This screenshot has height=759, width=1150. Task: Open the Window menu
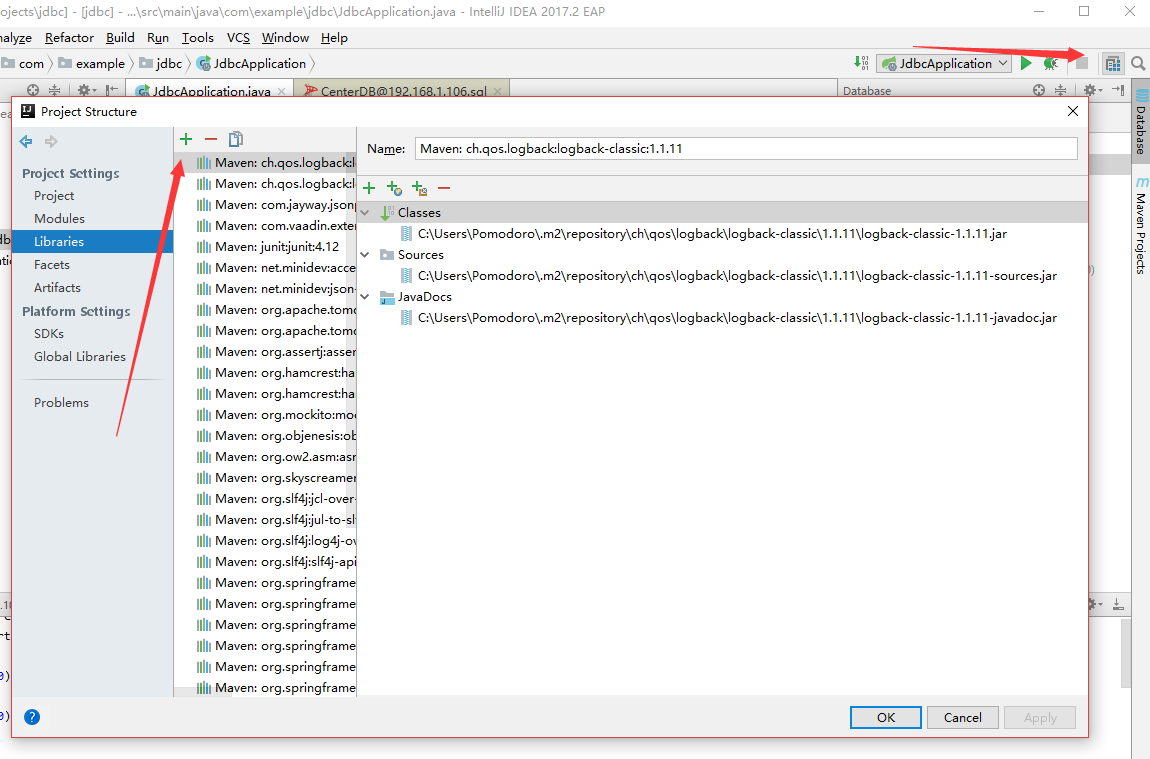[285, 38]
